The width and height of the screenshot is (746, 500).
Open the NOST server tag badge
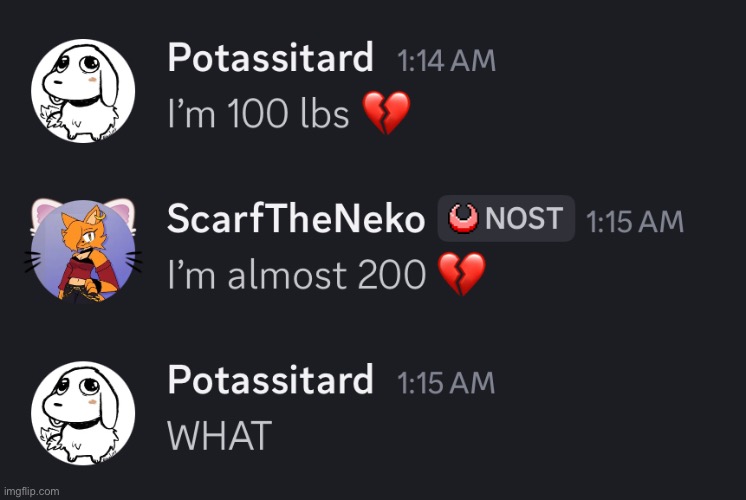(506, 219)
